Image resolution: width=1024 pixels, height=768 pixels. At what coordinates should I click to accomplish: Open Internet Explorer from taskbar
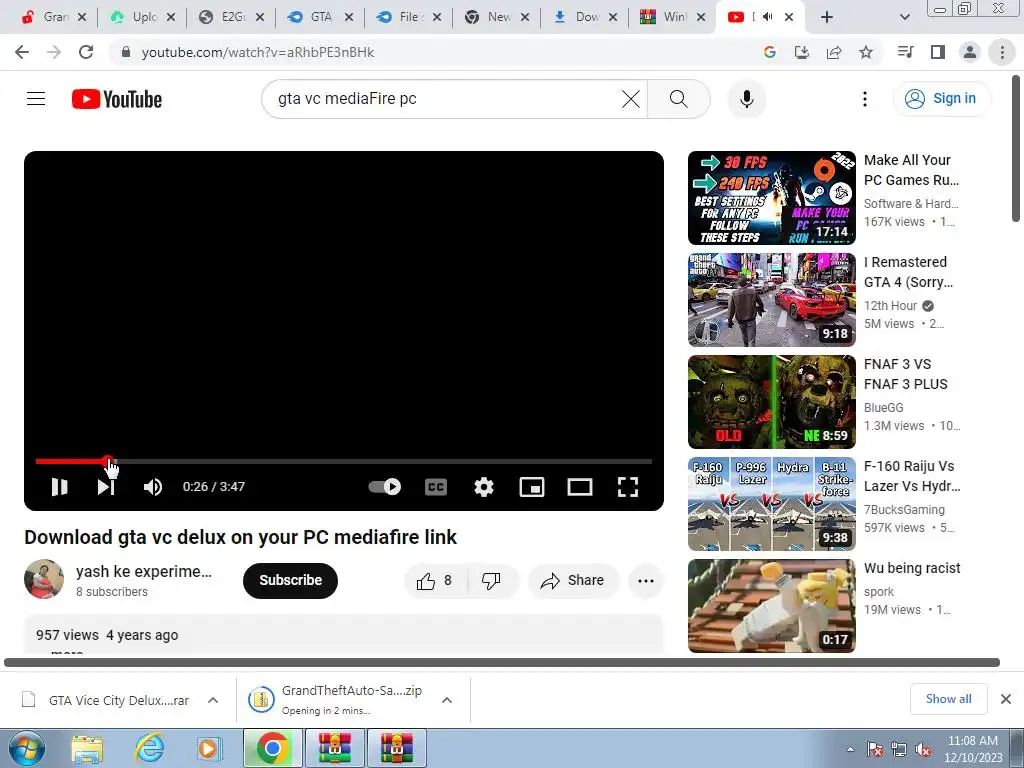(150, 748)
